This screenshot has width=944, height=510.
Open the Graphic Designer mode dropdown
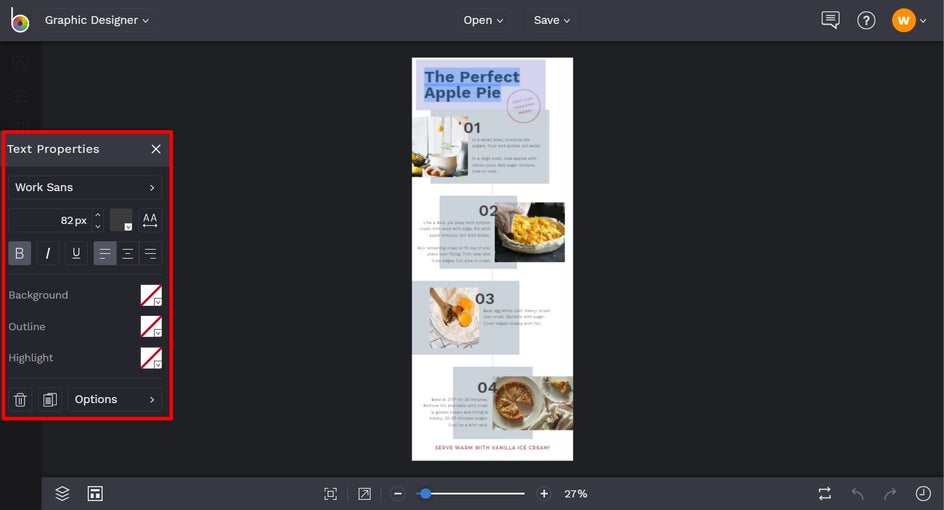coord(96,20)
